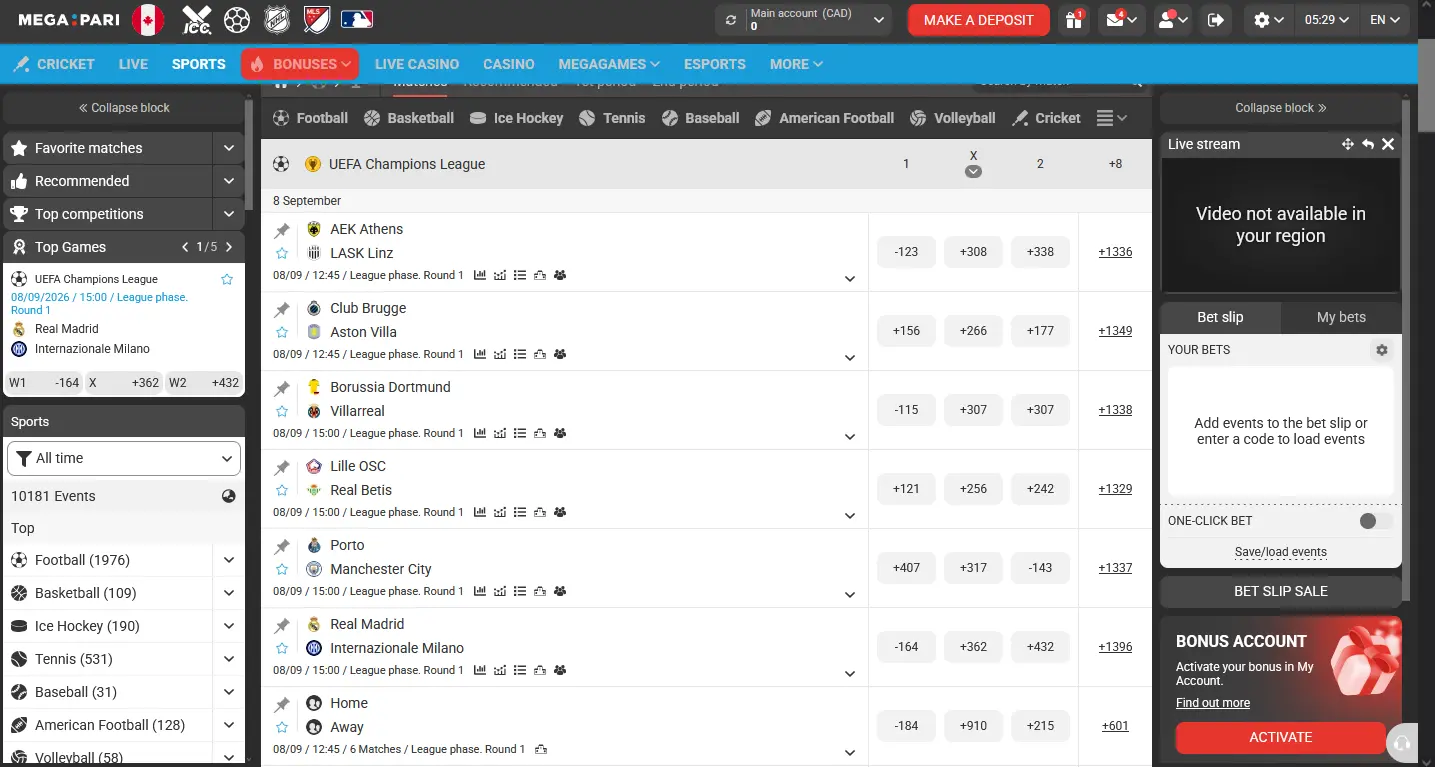Select the Ice Hockey sport tab

tap(517, 118)
